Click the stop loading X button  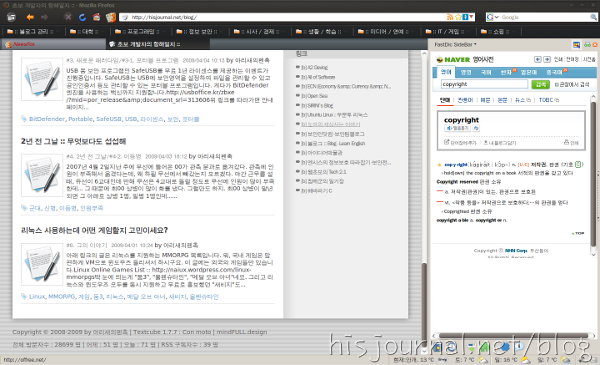point(68,17)
